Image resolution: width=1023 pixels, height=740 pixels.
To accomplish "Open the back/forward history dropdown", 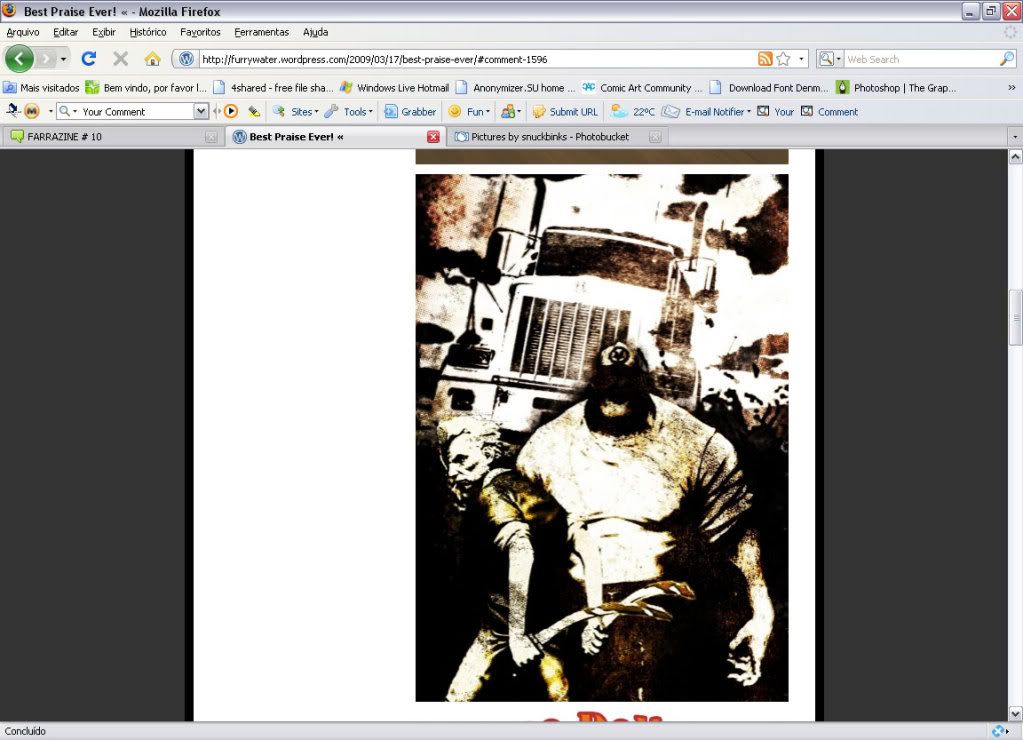I will pos(63,59).
